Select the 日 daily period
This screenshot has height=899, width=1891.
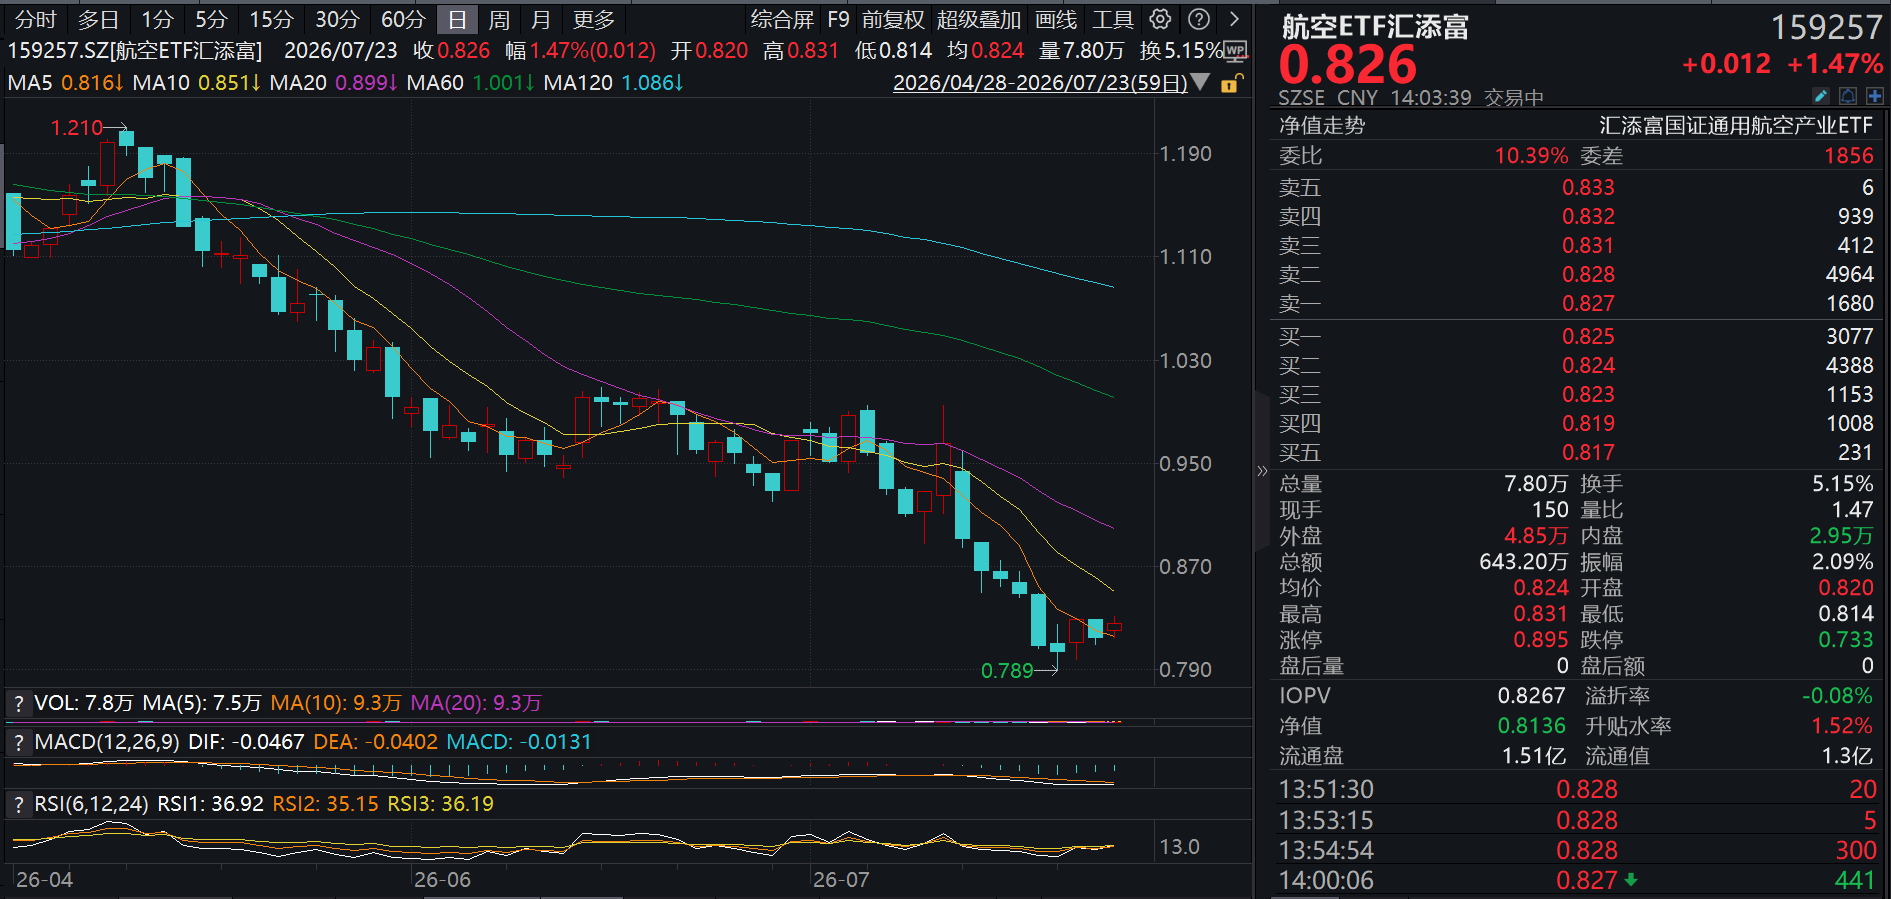coord(457,20)
